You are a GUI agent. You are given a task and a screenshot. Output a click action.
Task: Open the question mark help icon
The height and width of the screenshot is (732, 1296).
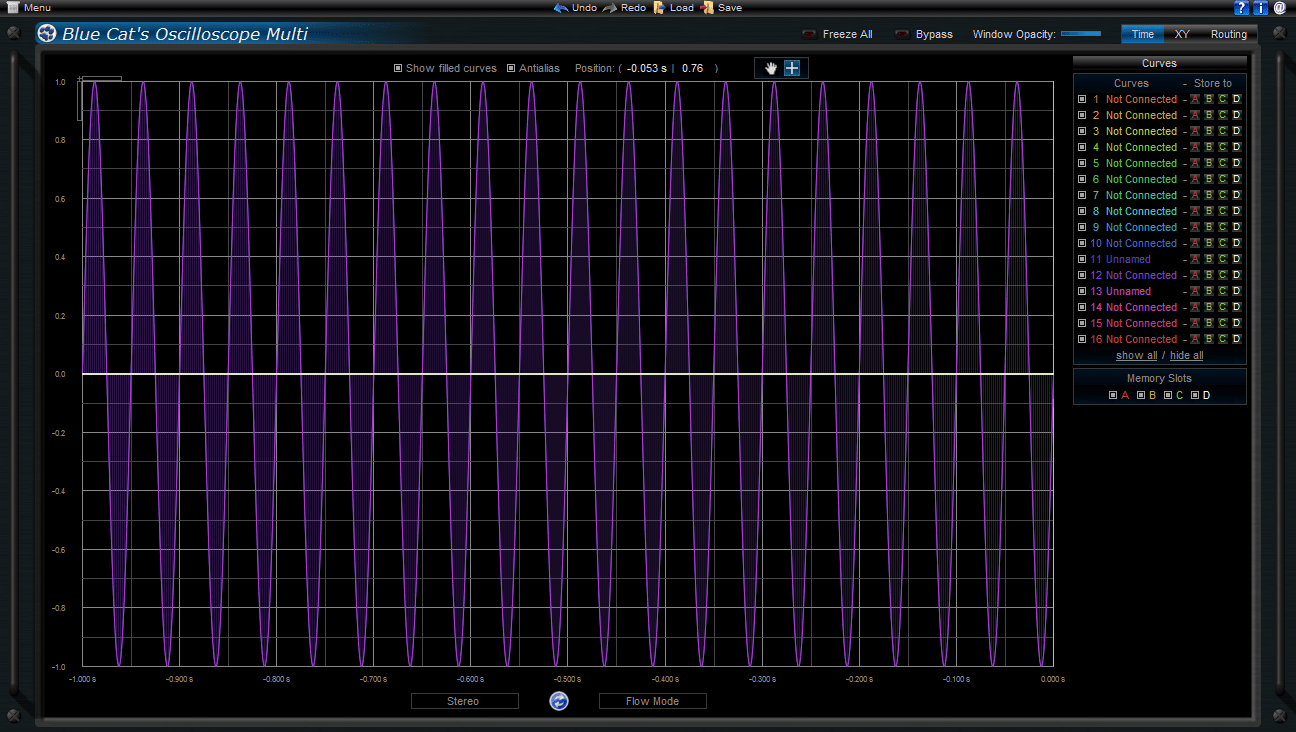(1241, 8)
